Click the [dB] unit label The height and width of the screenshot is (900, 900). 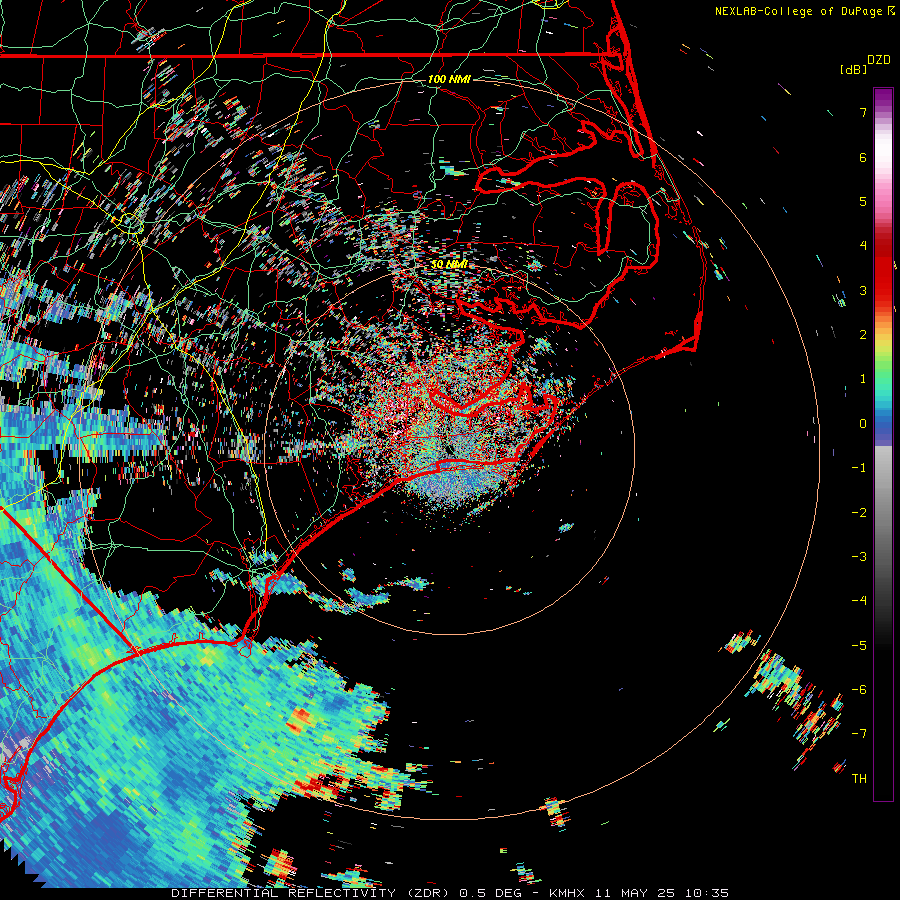pyautogui.click(x=854, y=69)
